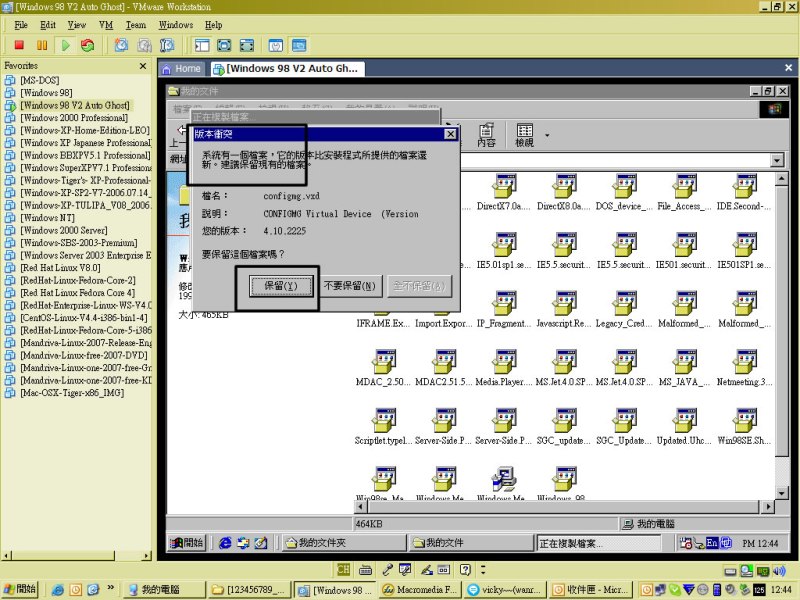
Task: Select the MDAC_2.50 file icon
Action: pos(383,368)
